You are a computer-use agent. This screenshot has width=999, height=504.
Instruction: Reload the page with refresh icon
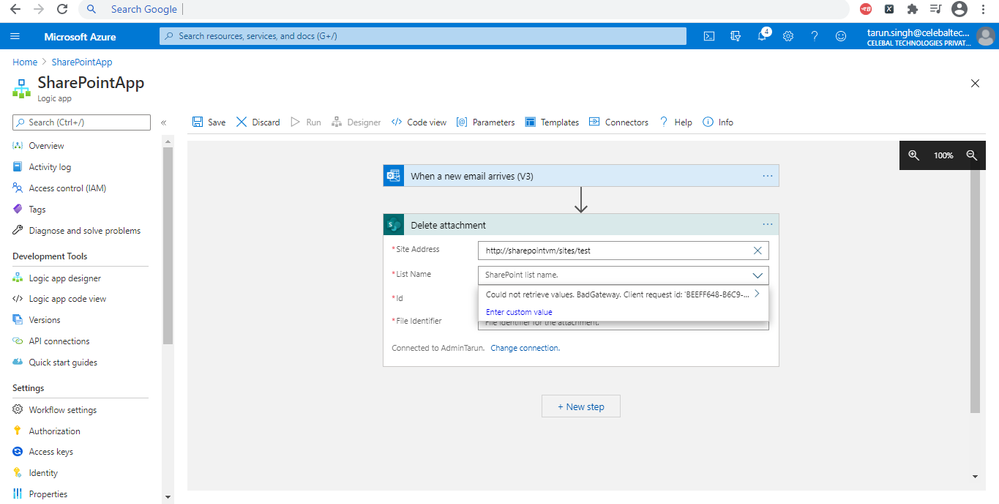click(x=62, y=9)
